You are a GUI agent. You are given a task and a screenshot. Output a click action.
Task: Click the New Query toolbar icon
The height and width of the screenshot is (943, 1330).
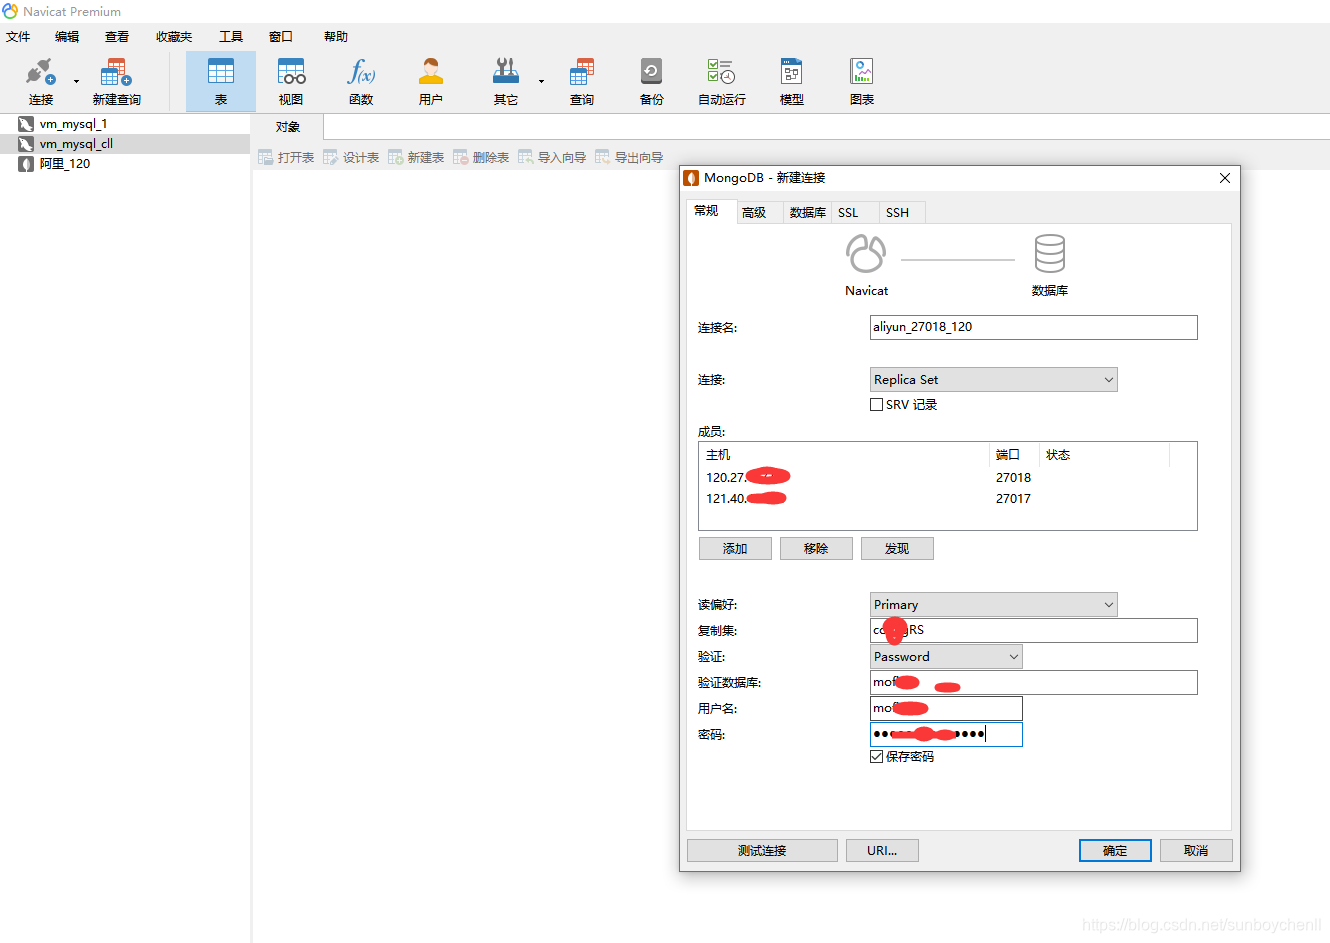point(116,81)
